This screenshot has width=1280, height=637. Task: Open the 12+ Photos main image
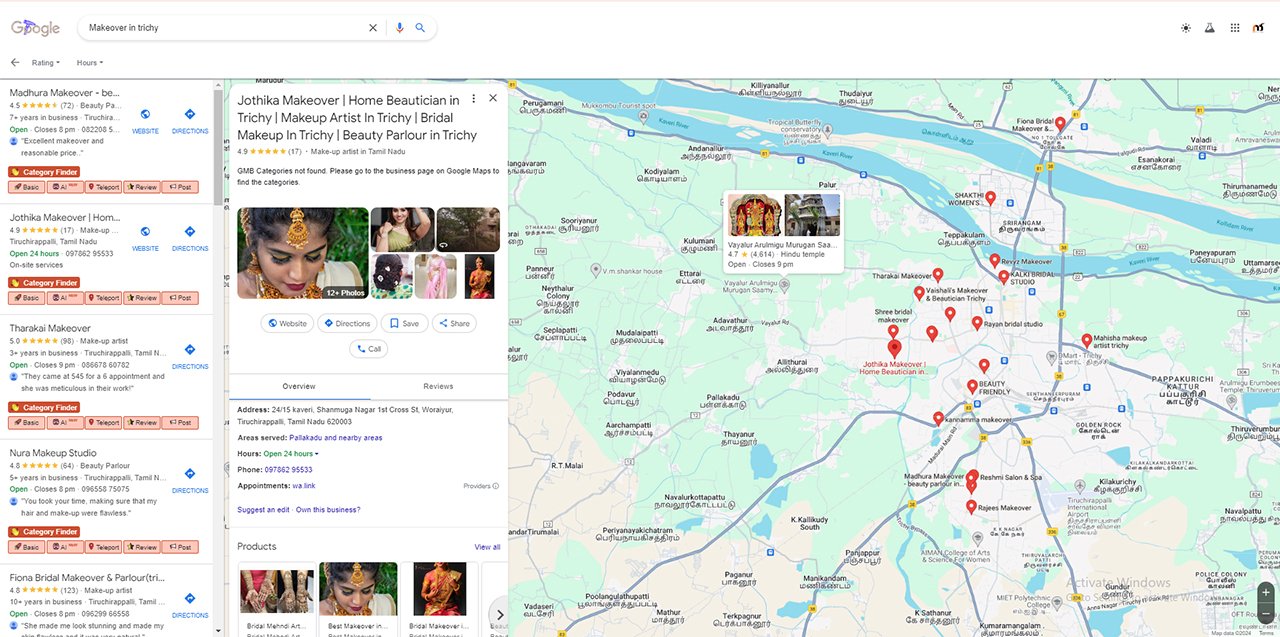(x=303, y=253)
